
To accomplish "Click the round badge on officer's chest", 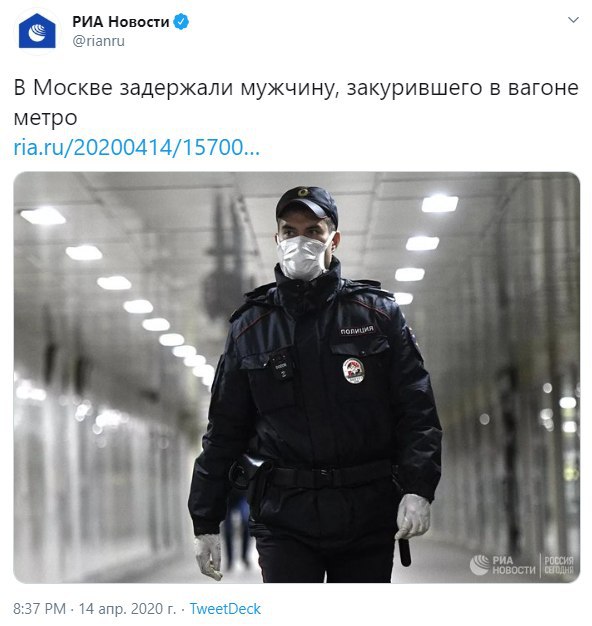I will [353, 370].
